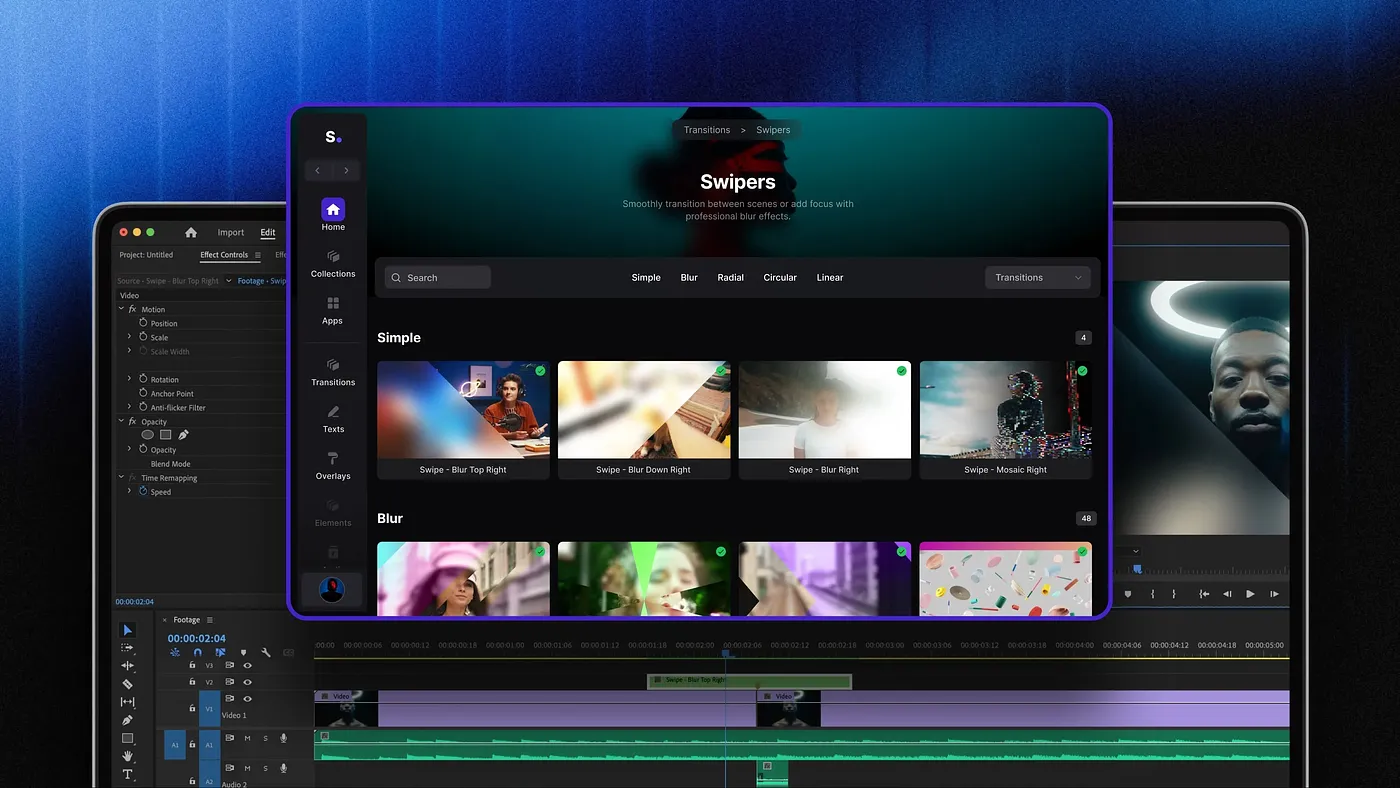Viewport: 1400px width, 788px height.
Task: Click the plugin Search field
Action: tap(438, 278)
